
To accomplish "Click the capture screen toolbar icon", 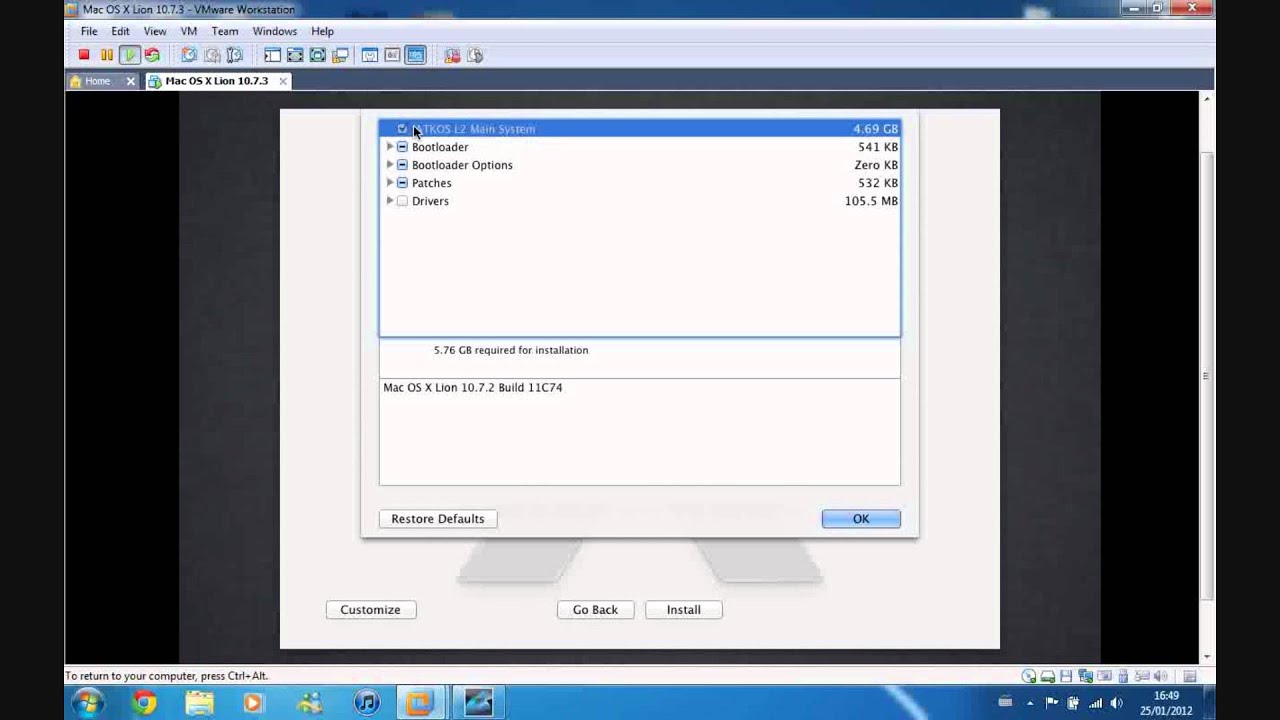I will (x=452, y=55).
